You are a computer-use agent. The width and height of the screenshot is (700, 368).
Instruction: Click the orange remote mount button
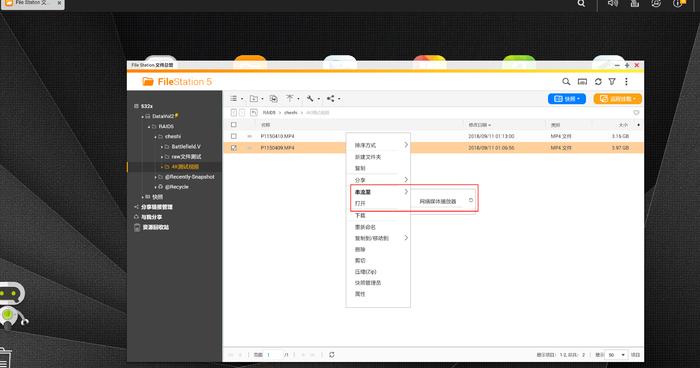[617, 99]
